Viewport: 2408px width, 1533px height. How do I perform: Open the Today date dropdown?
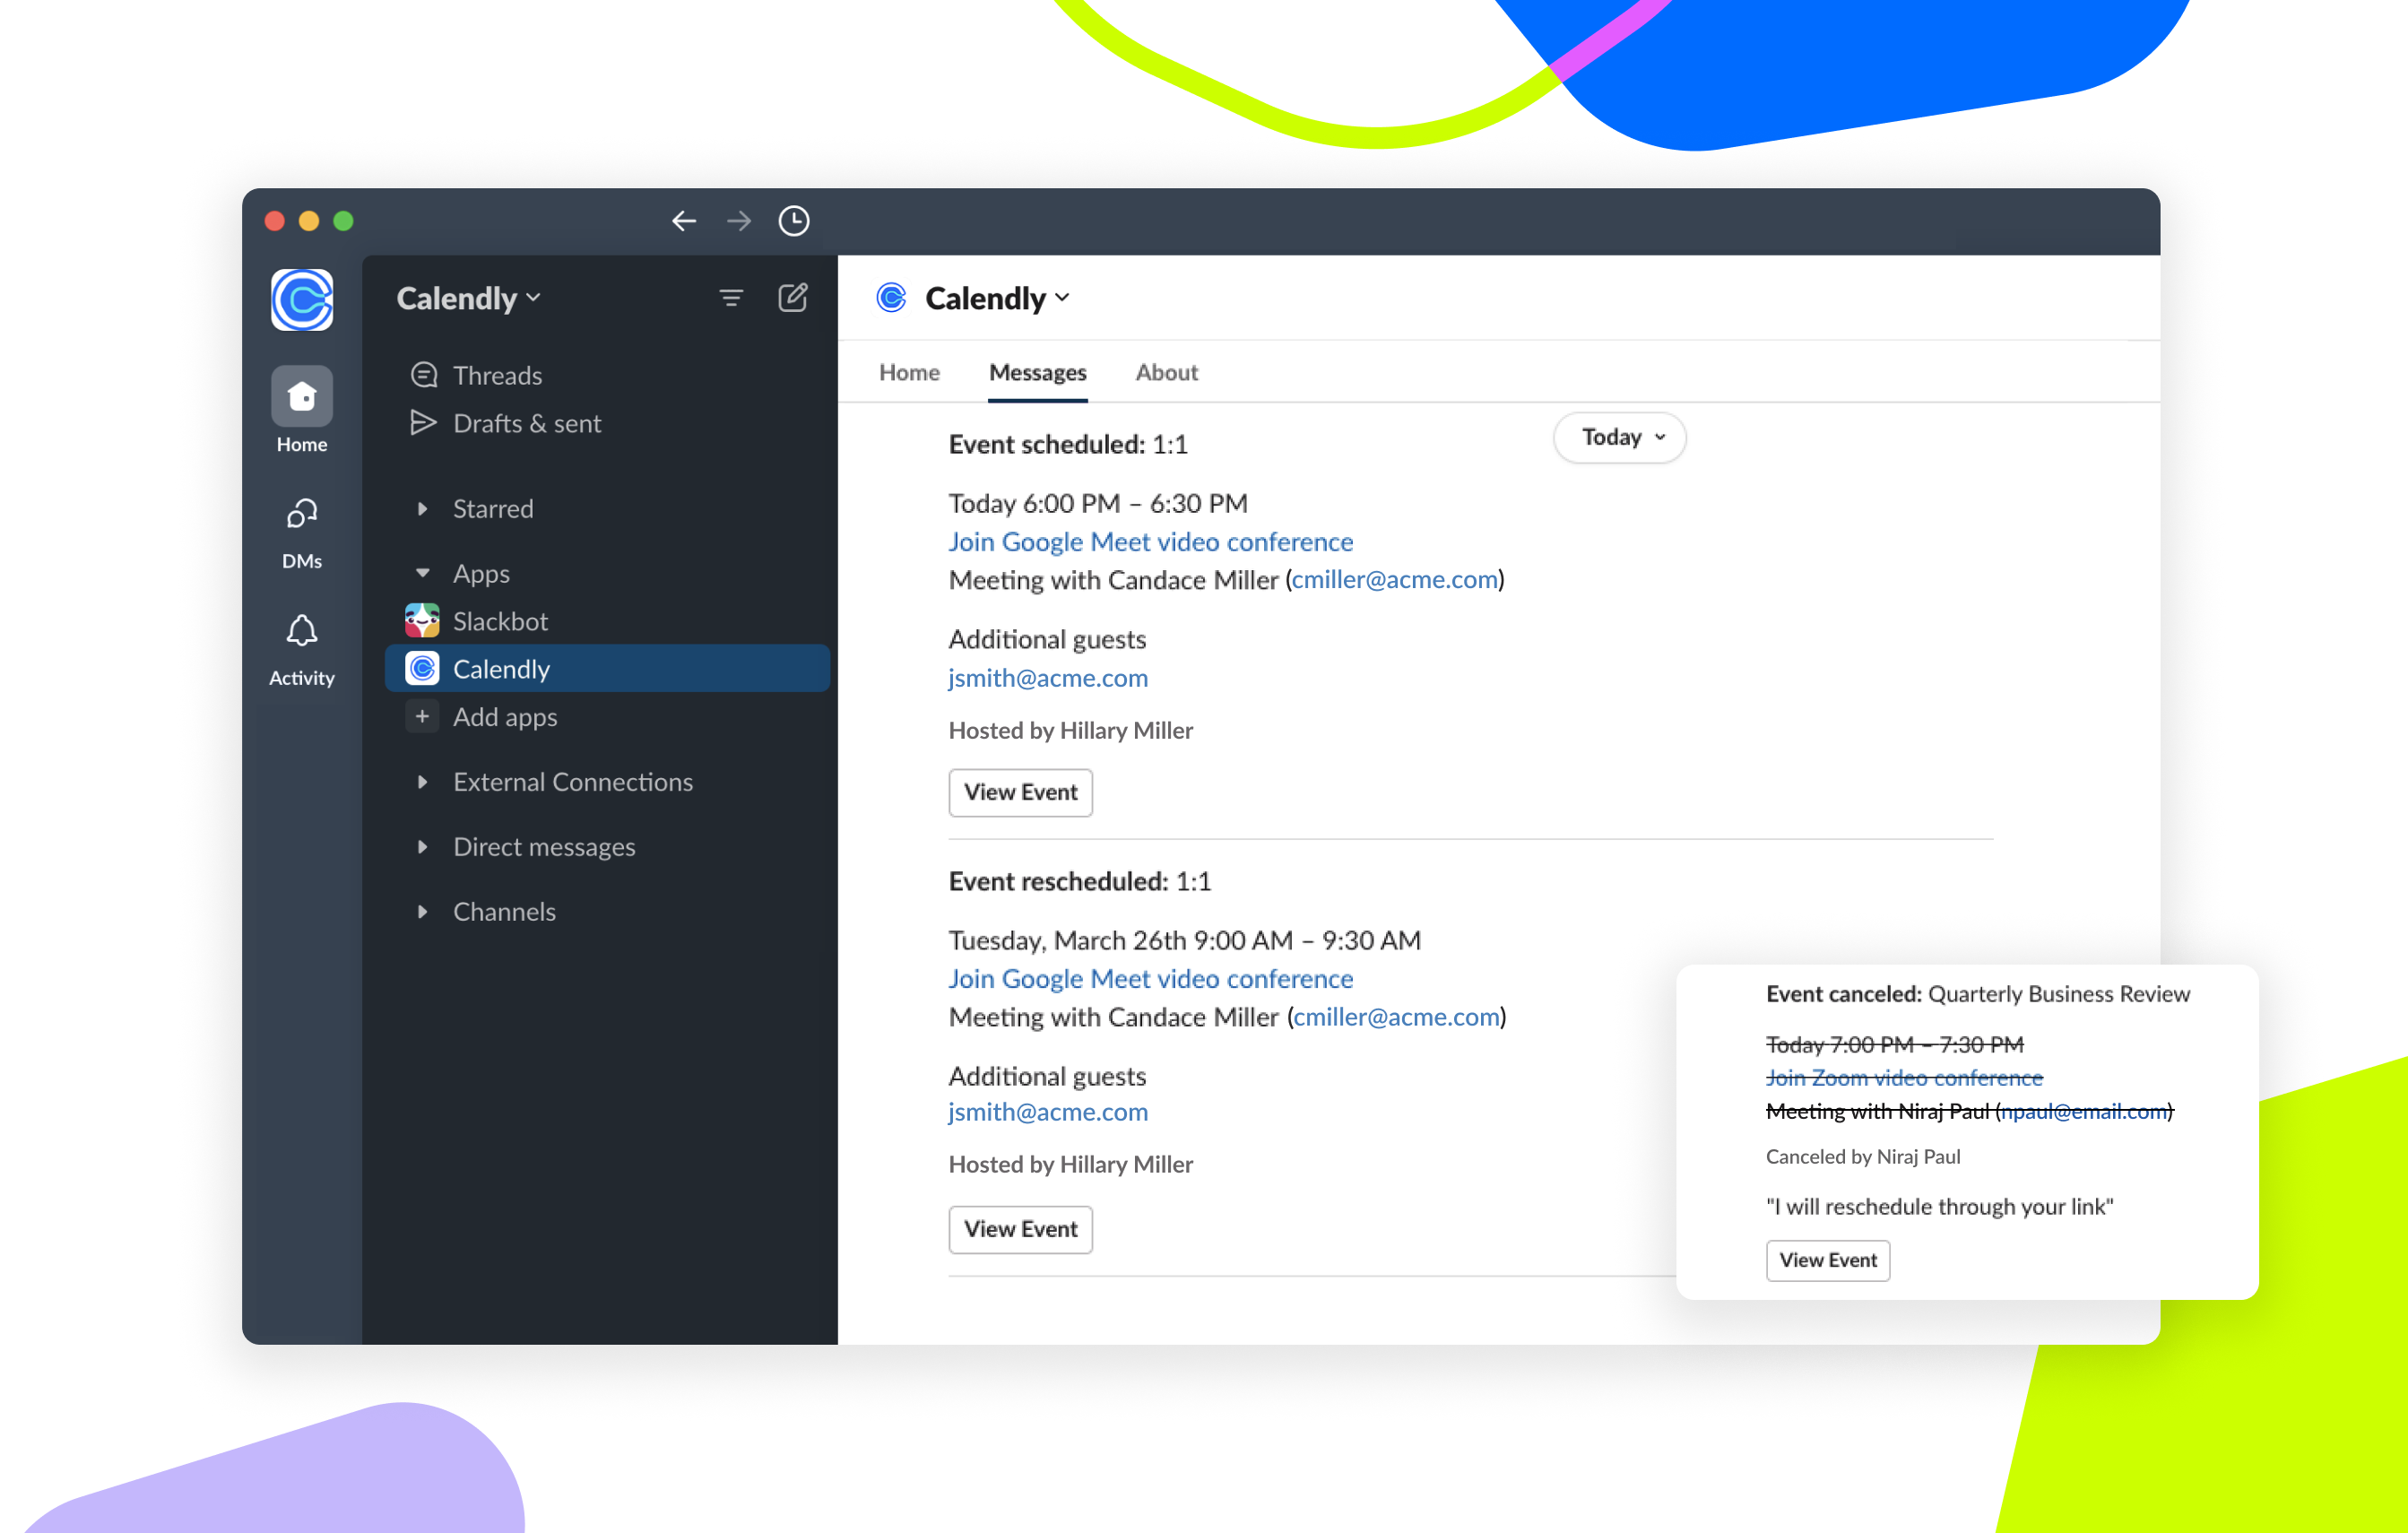coord(1619,437)
